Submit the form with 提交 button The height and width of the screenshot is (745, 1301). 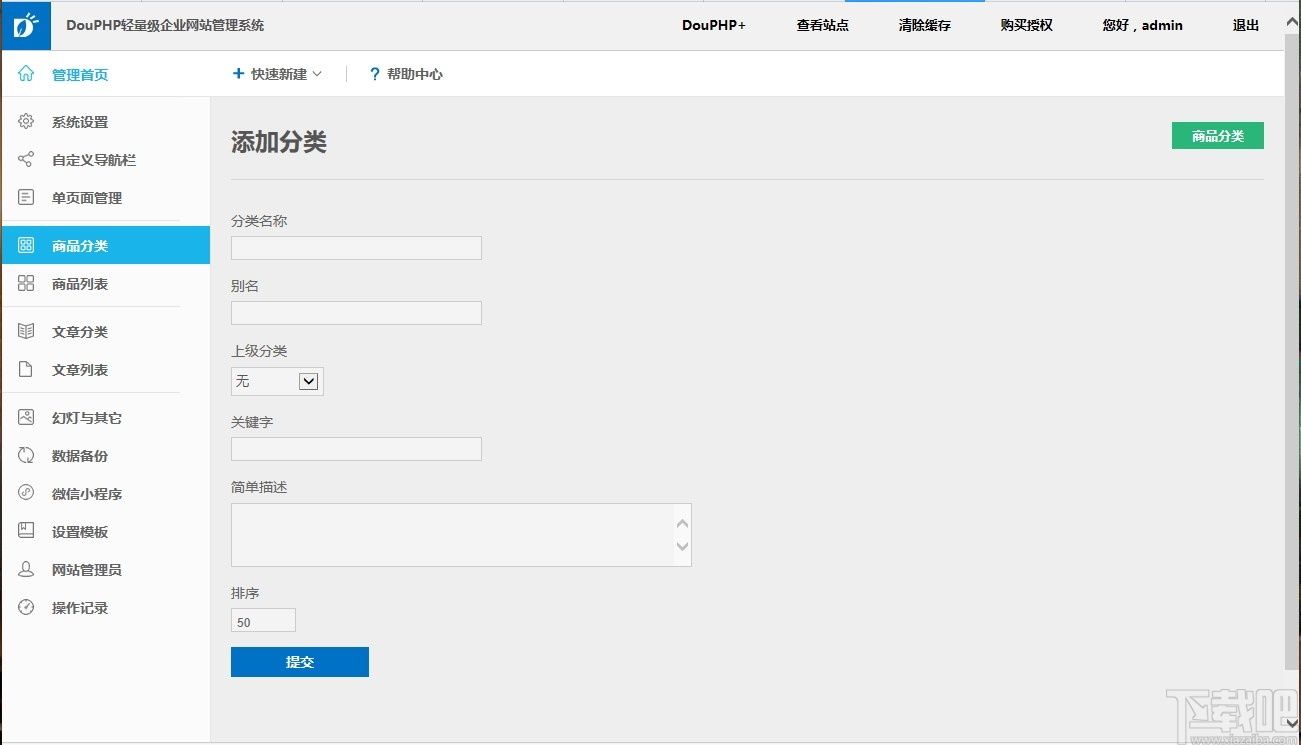click(300, 662)
